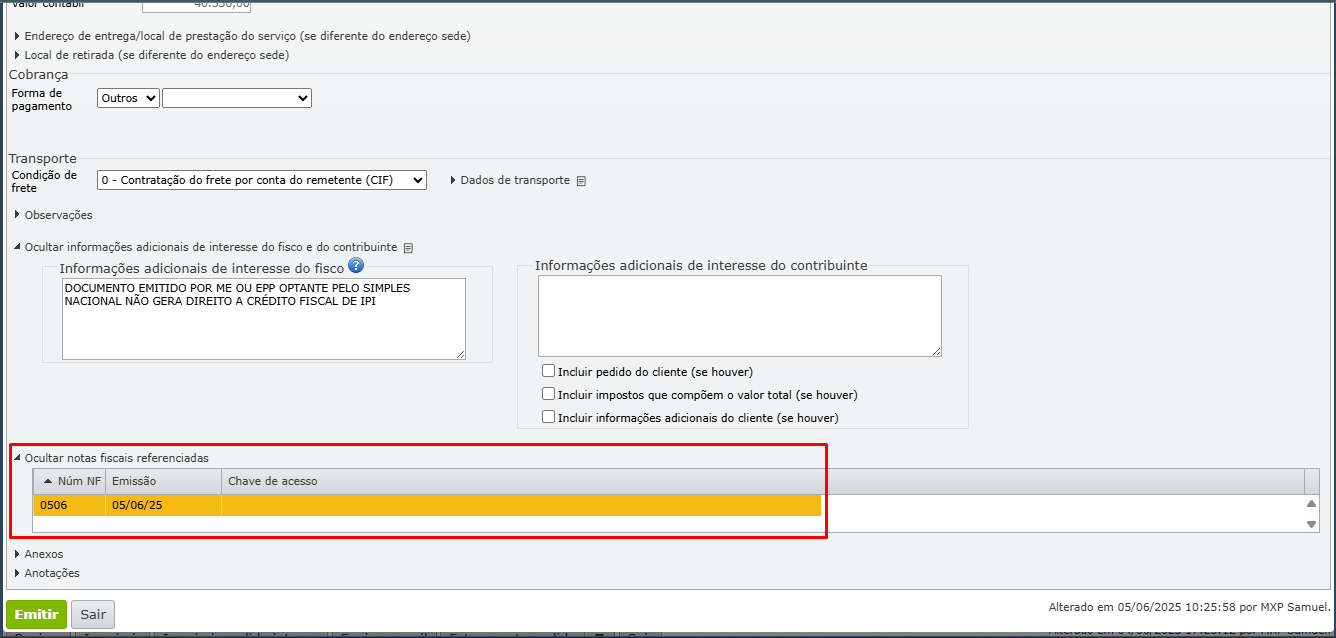The image size is (1336, 638).
Task: Expand the Anotações section
Action: pyautogui.click(x=47, y=573)
